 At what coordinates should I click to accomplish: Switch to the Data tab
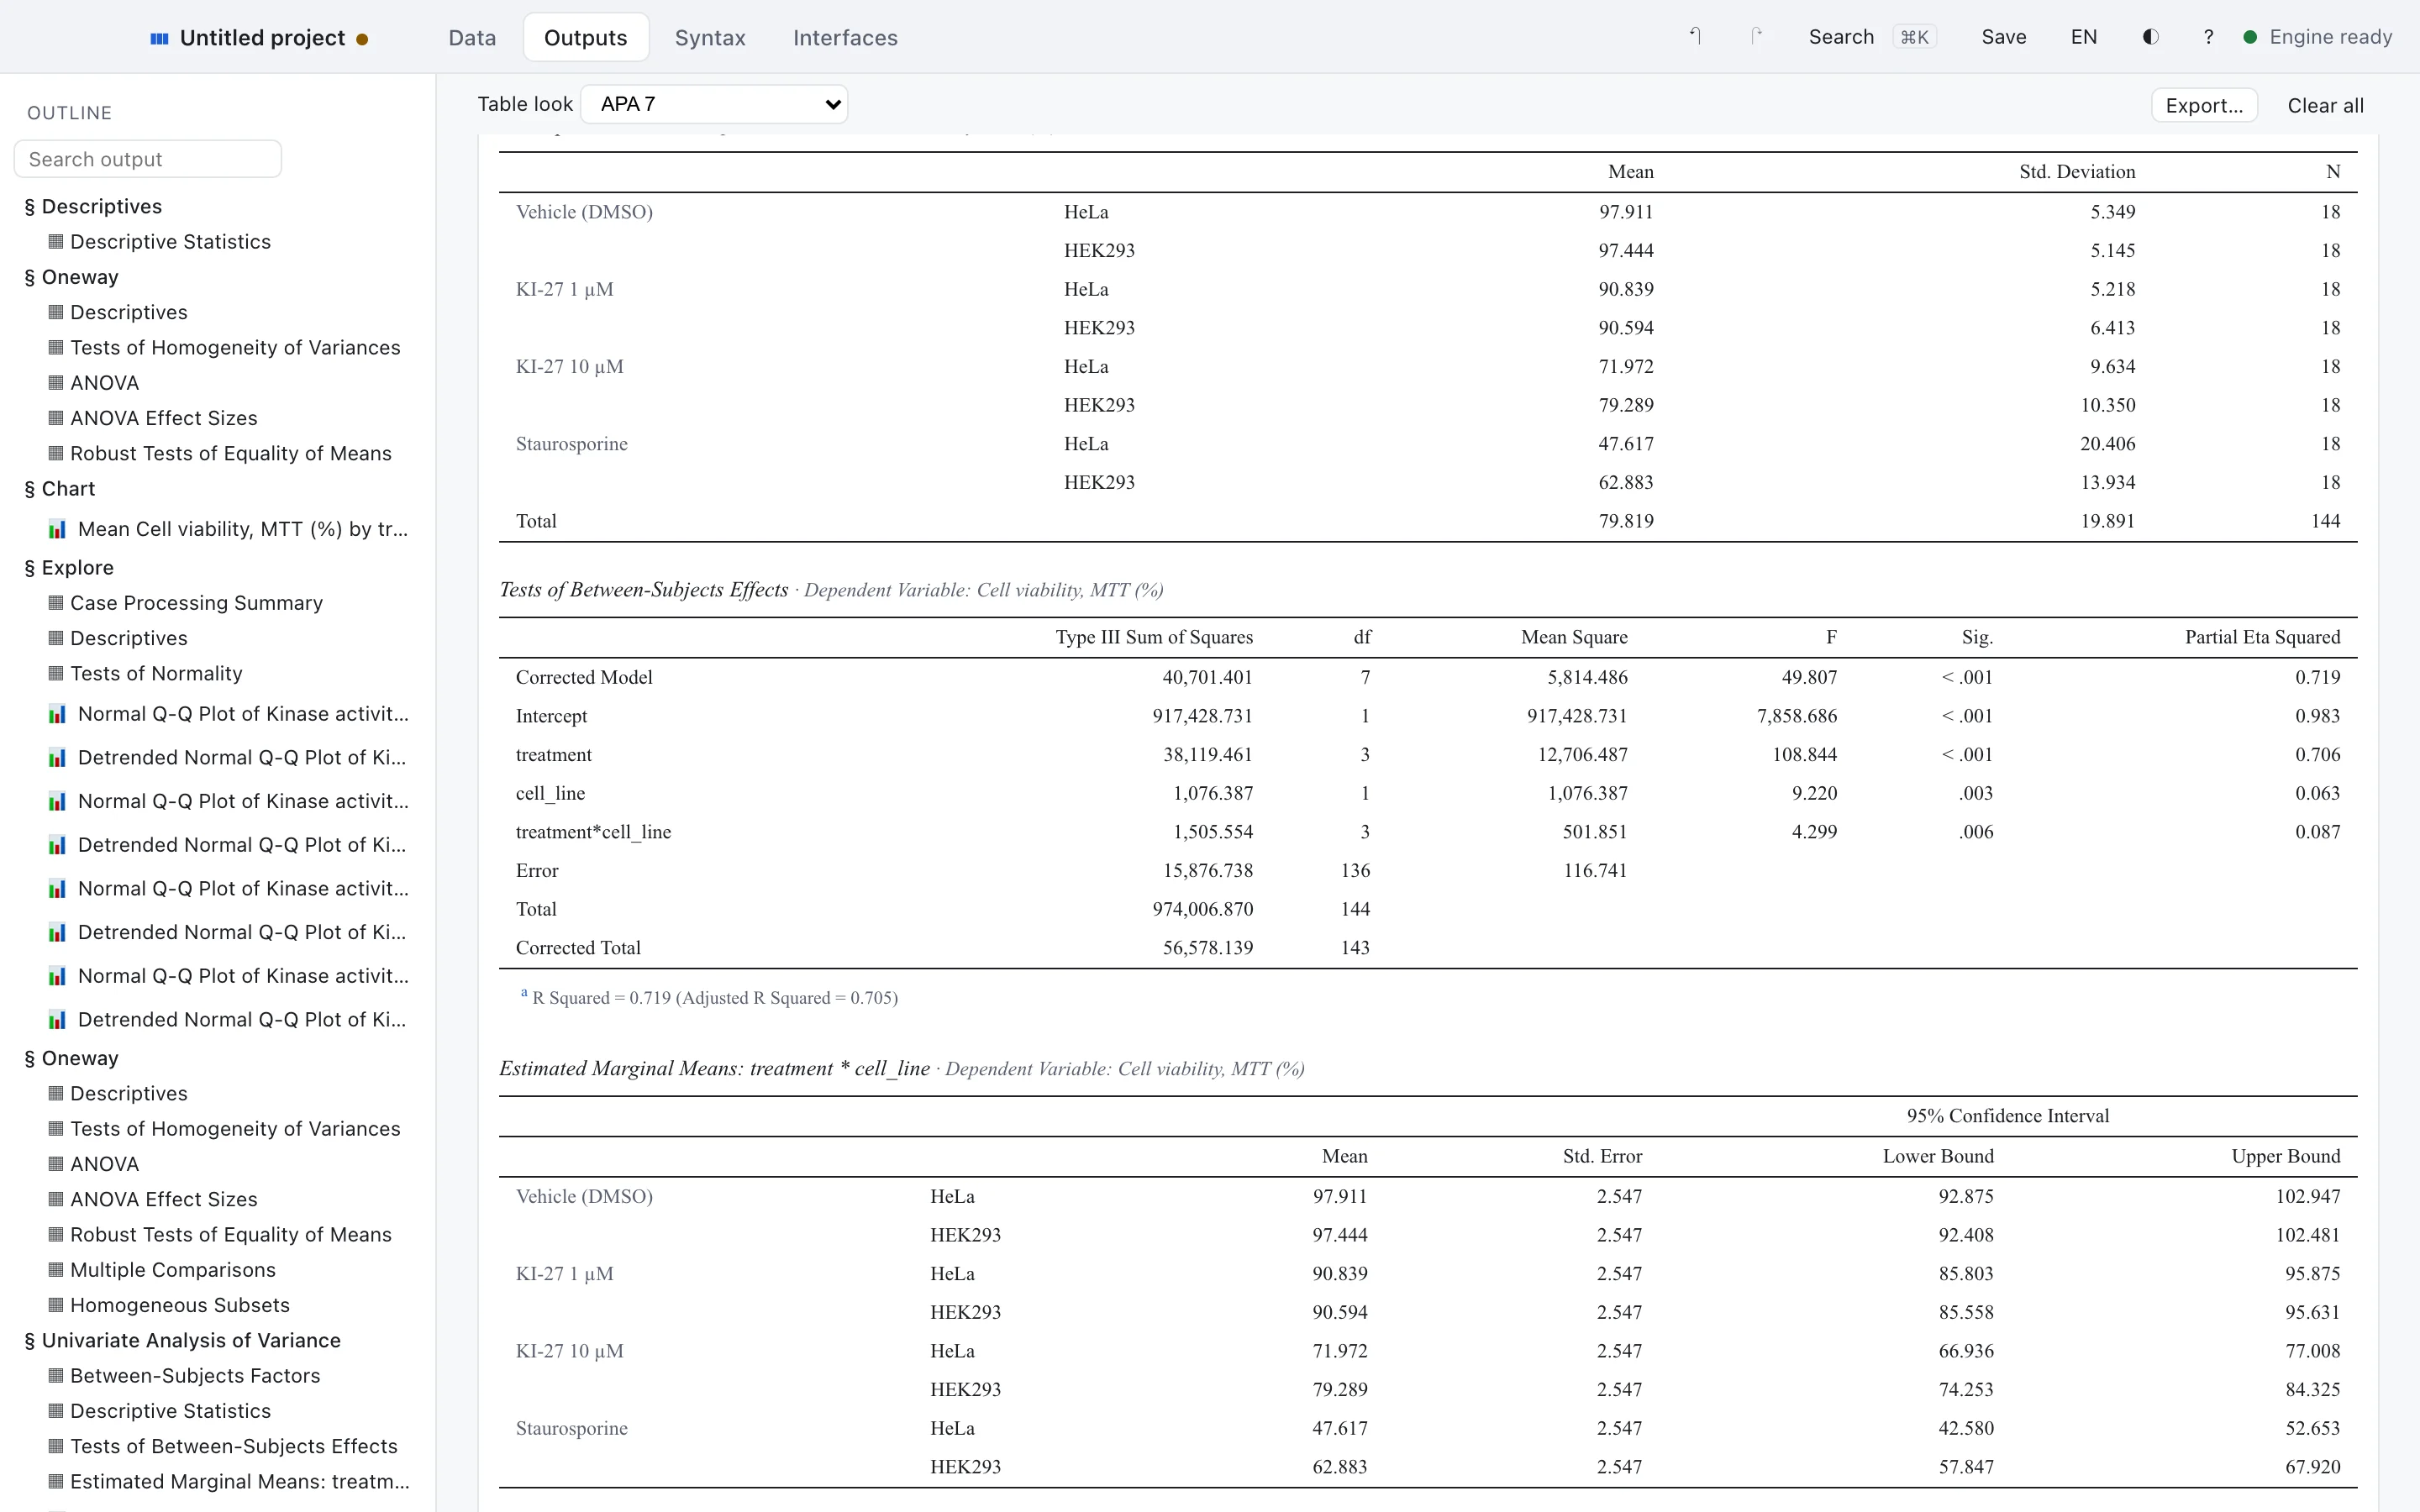pyautogui.click(x=472, y=38)
